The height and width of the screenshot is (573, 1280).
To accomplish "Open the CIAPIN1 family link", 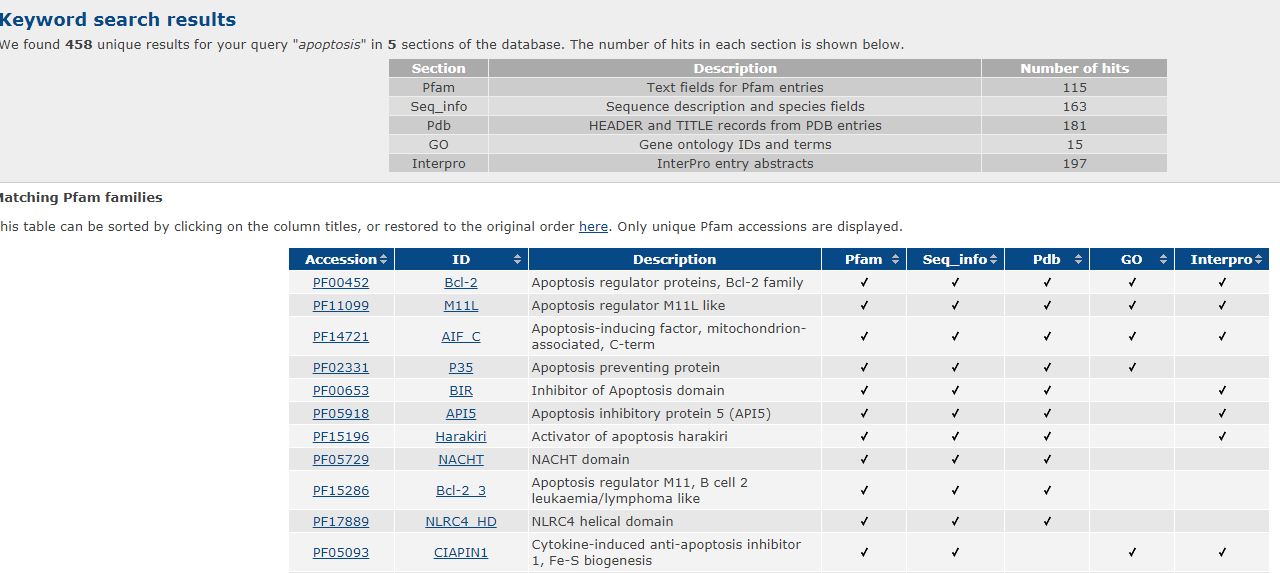I will tap(461, 553).
